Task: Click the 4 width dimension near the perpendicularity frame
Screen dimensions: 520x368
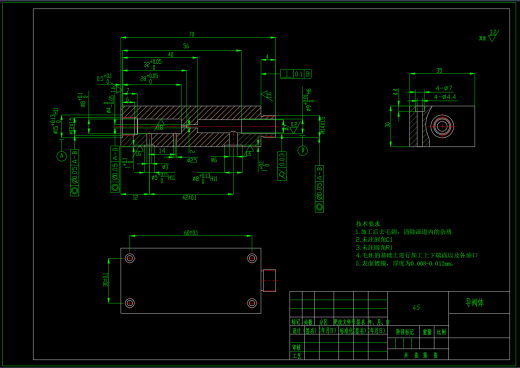Action: tap(267, 57)
